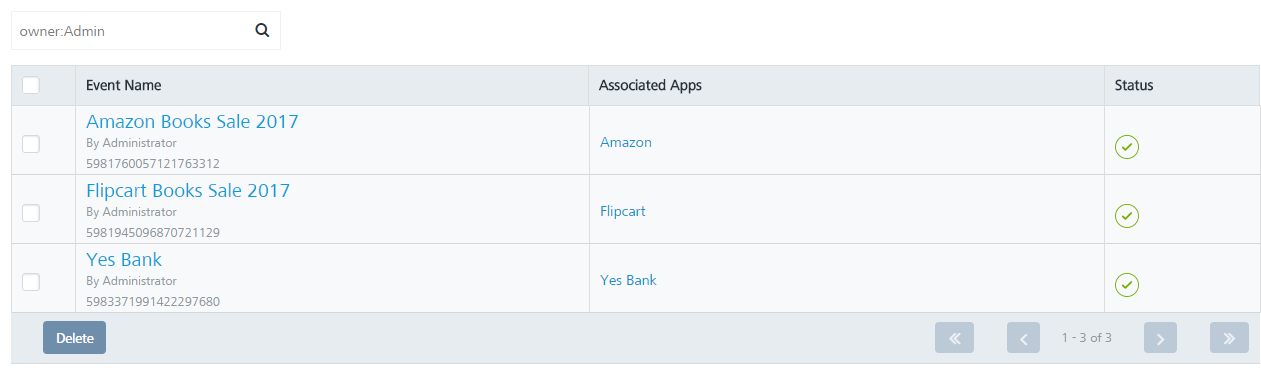This screenshot has width=1261, height=371.
Task: Click the search magnifier icon
Action: click(x=262, y=30)
